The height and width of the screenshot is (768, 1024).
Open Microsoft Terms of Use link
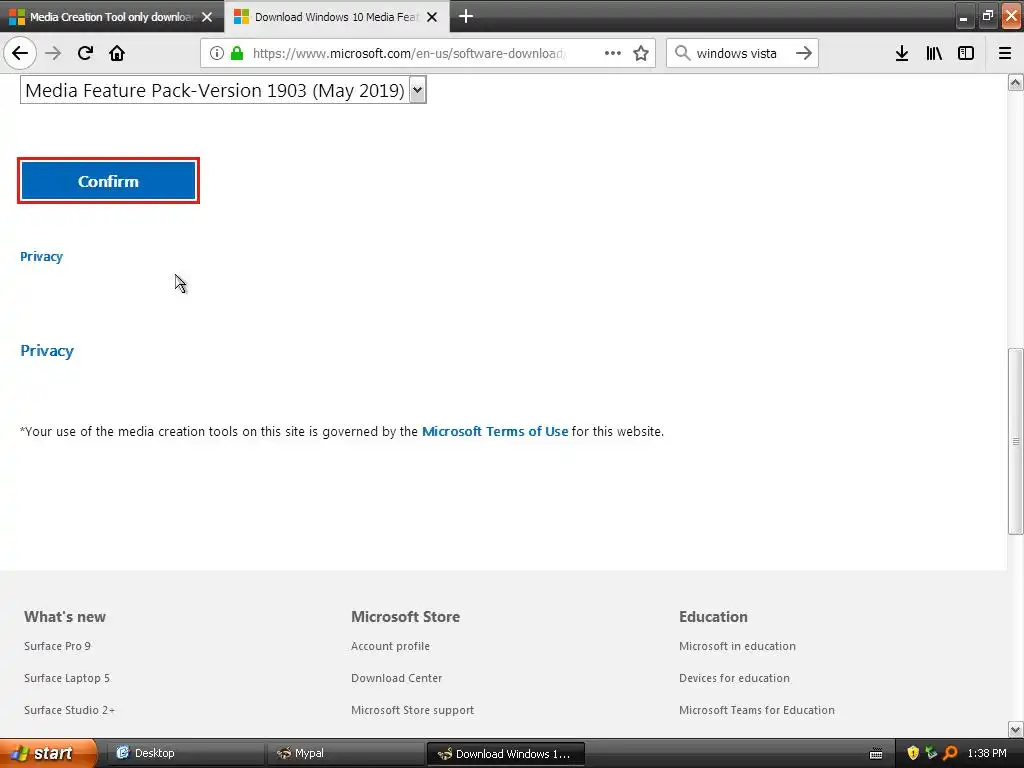click(x=495, y=432)
